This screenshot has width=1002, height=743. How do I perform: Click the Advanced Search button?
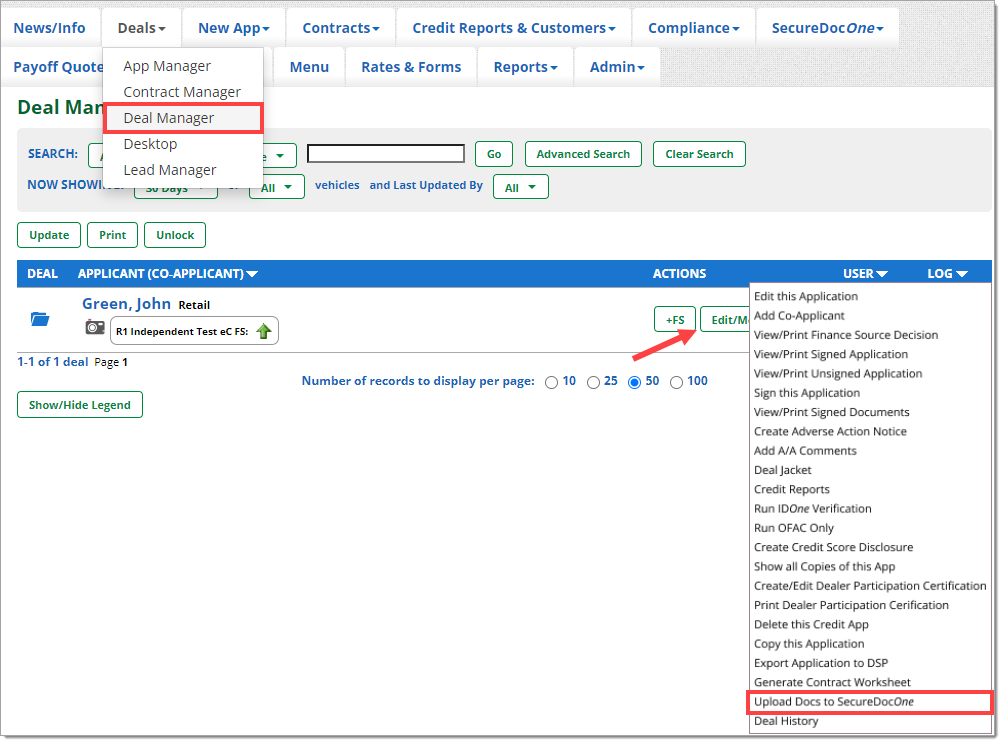583,154
